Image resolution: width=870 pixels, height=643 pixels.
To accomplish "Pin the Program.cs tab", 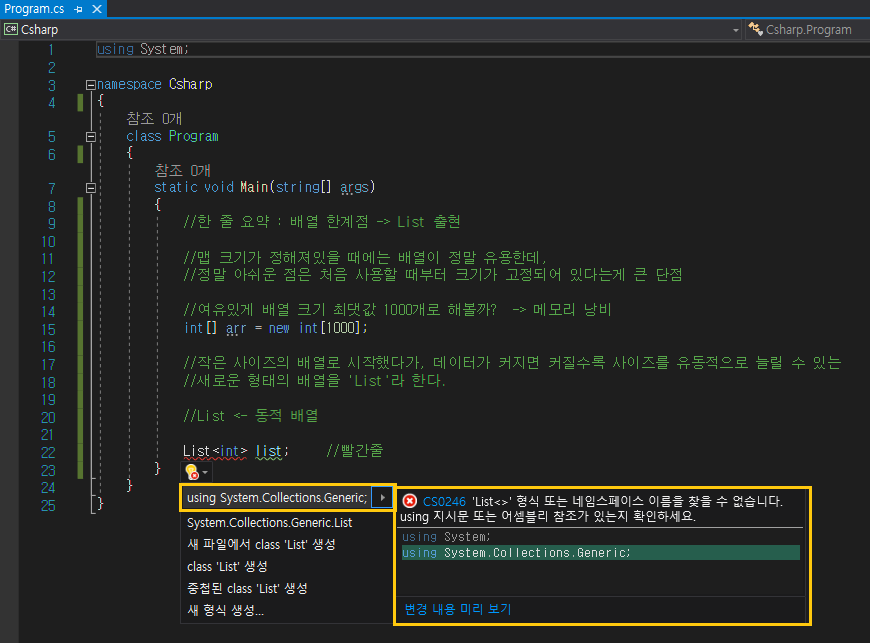I will [78, 9].
